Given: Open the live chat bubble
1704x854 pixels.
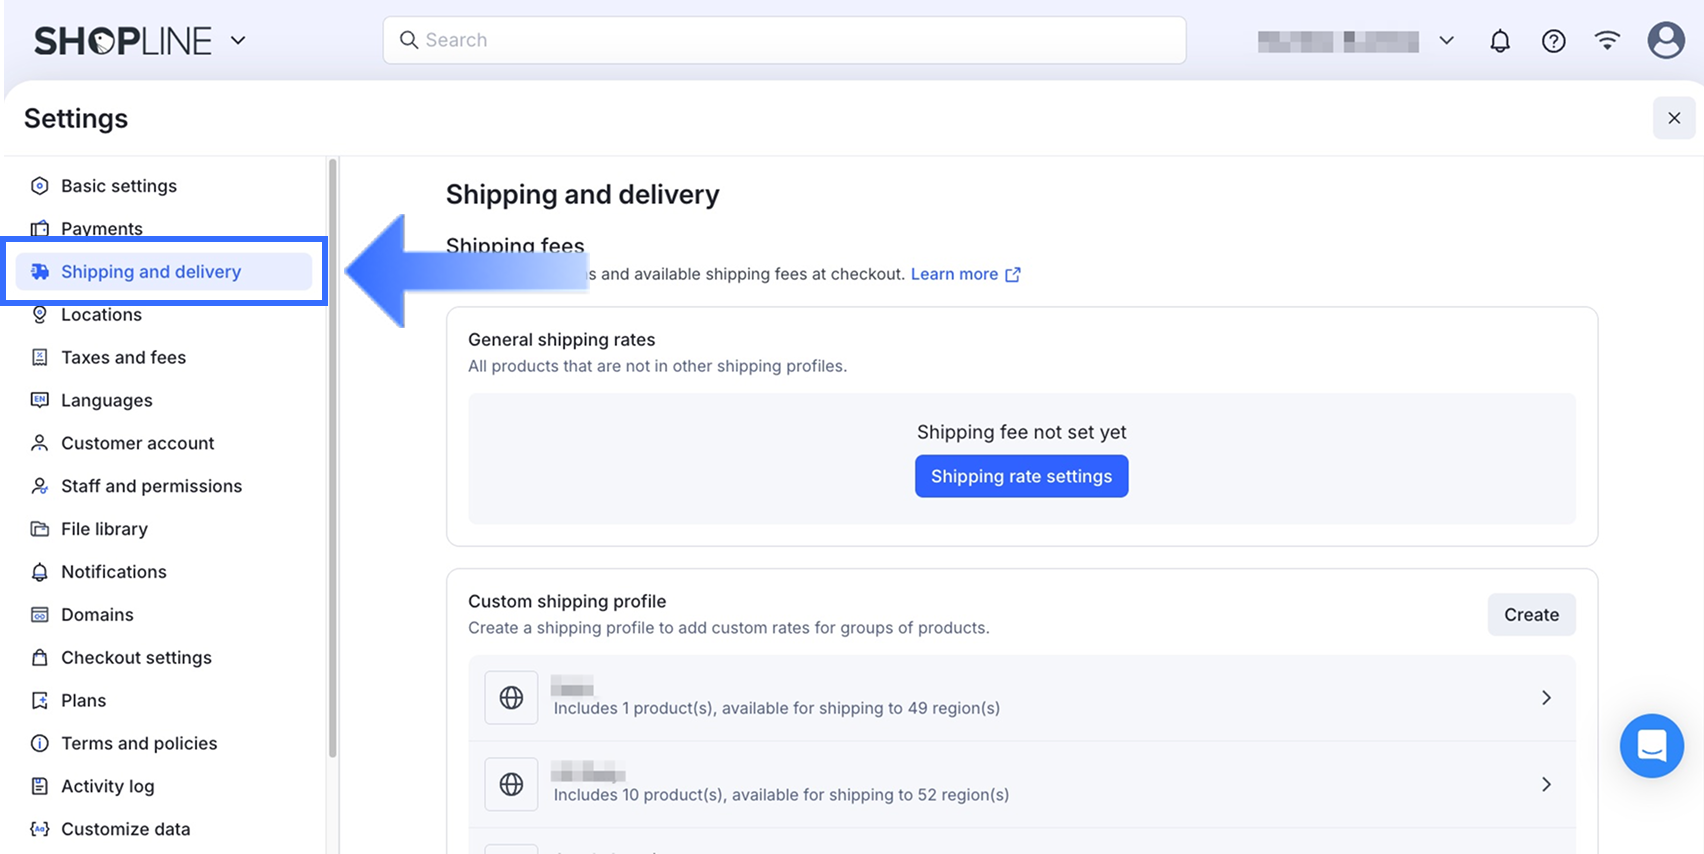Looking at the screenshot, I should pyautogui.click(x=1651, y=746).
